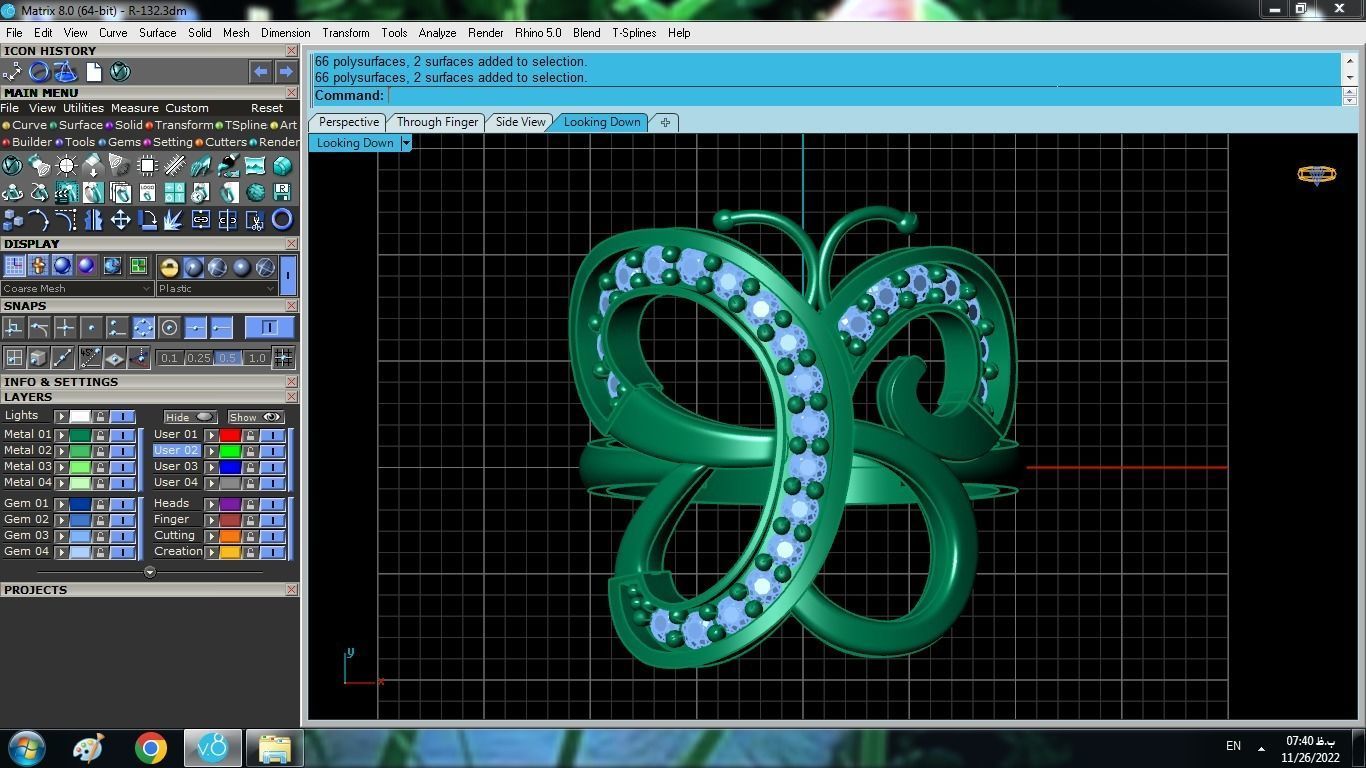Viewport: 1366px width, 768px height.
Task: Click the Show layers button
Action: point(255,417)
